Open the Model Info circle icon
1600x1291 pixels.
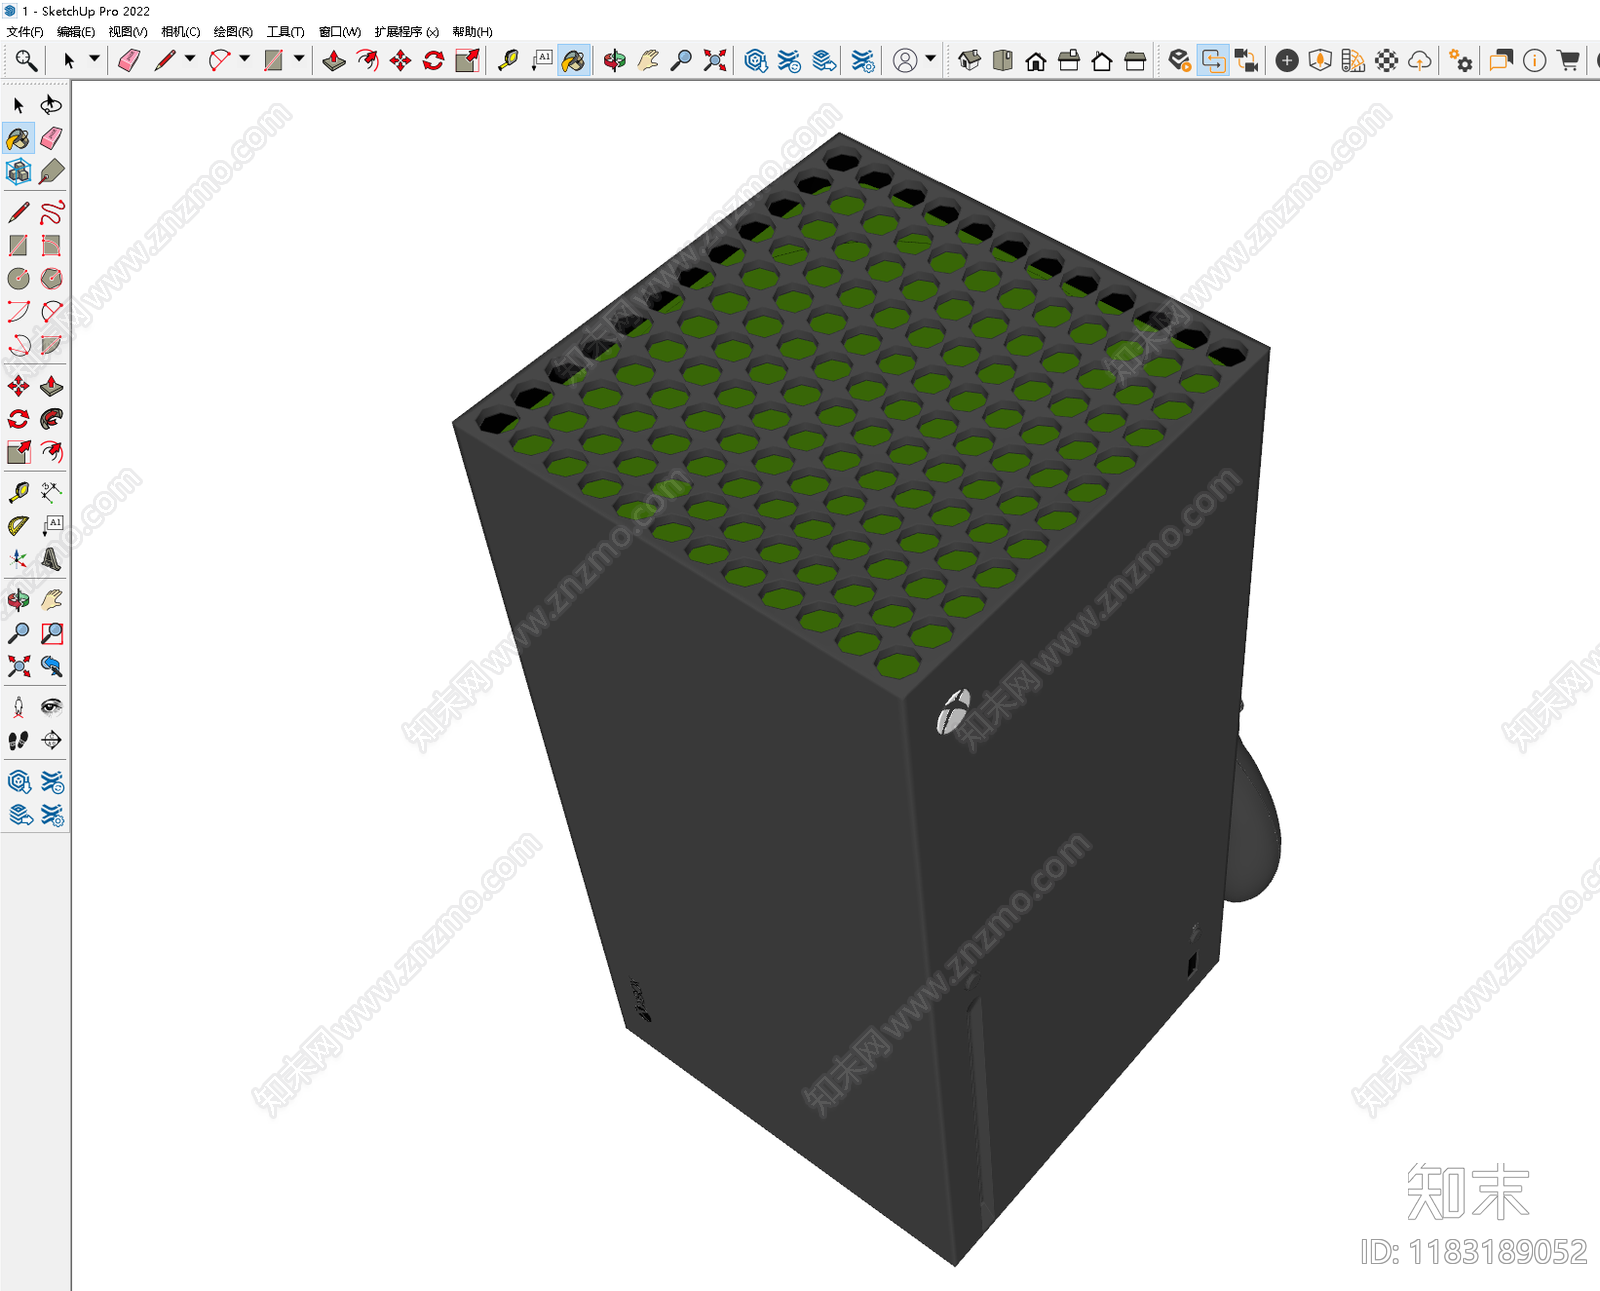coord(1535,61)
